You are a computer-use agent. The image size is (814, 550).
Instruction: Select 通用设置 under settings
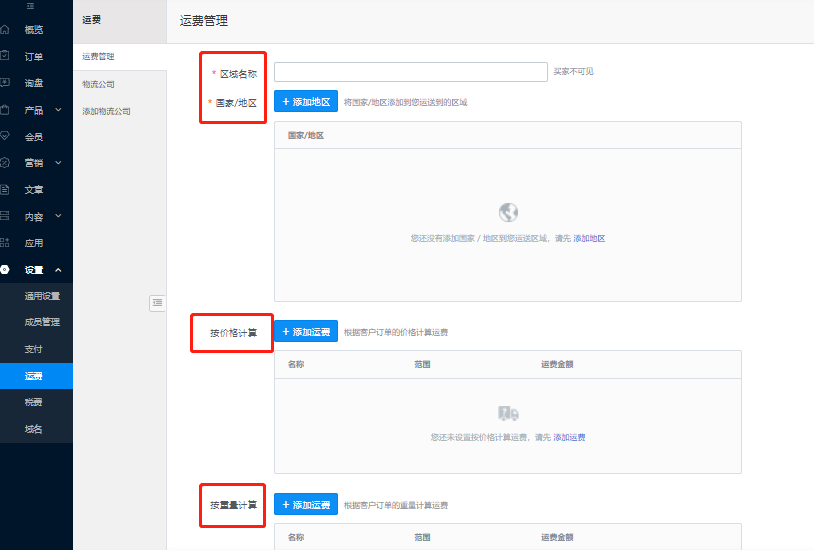42,296
